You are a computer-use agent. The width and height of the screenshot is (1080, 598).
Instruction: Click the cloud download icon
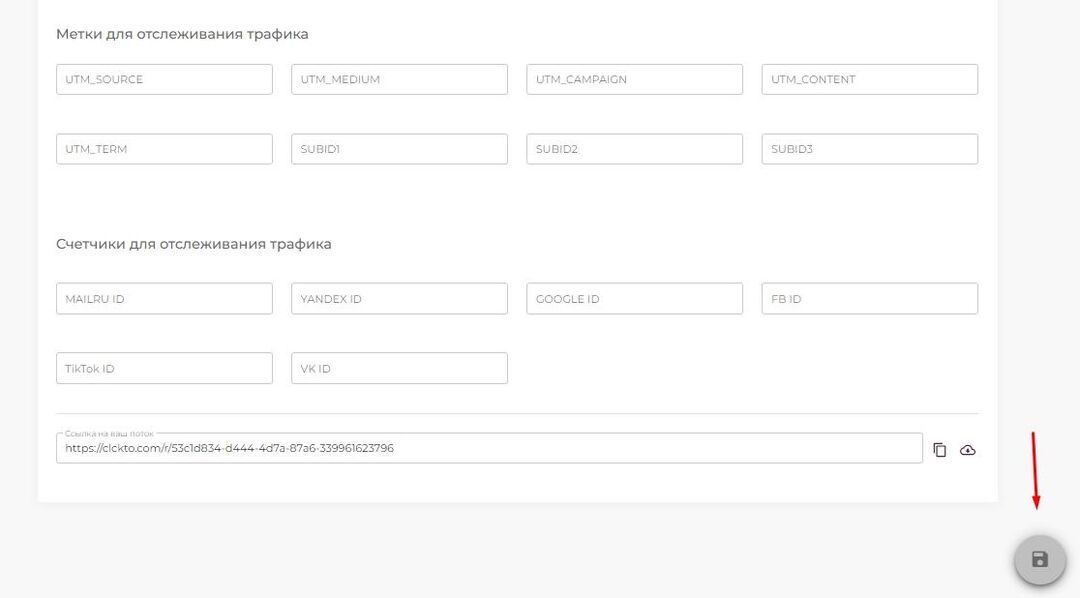pos(967,450)
